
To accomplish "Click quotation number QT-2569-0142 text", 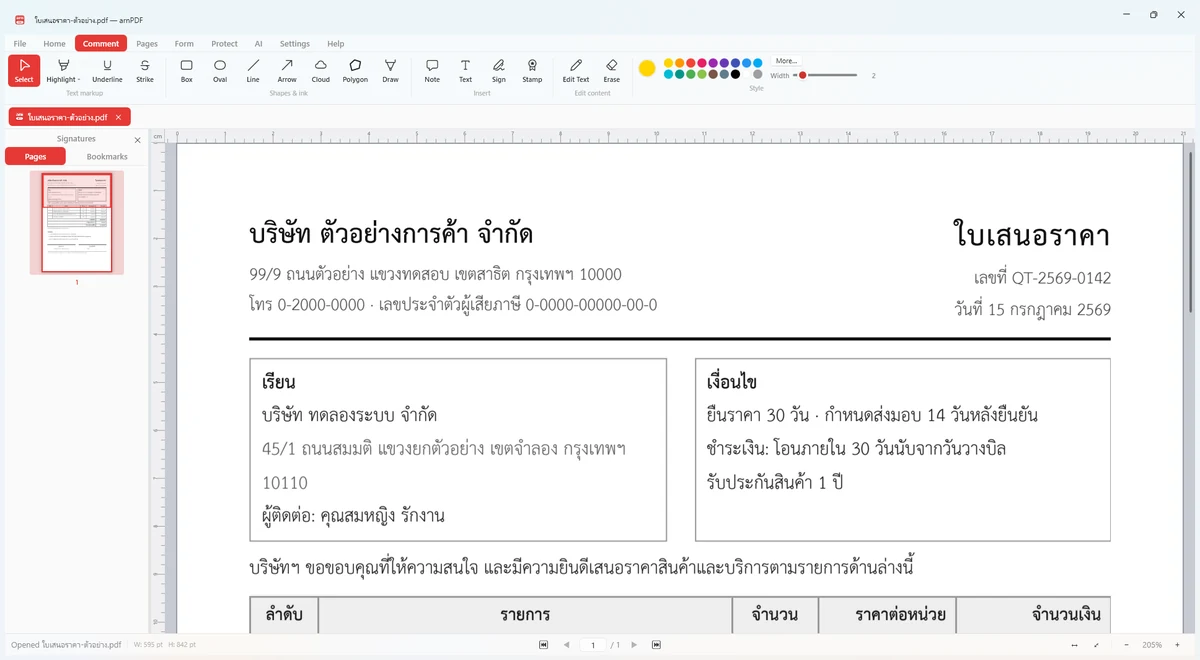I will 1060,278.
